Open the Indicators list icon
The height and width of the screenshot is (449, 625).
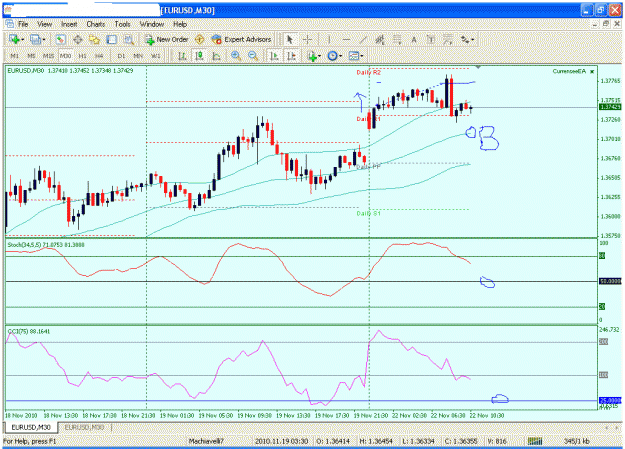(312, 56)
